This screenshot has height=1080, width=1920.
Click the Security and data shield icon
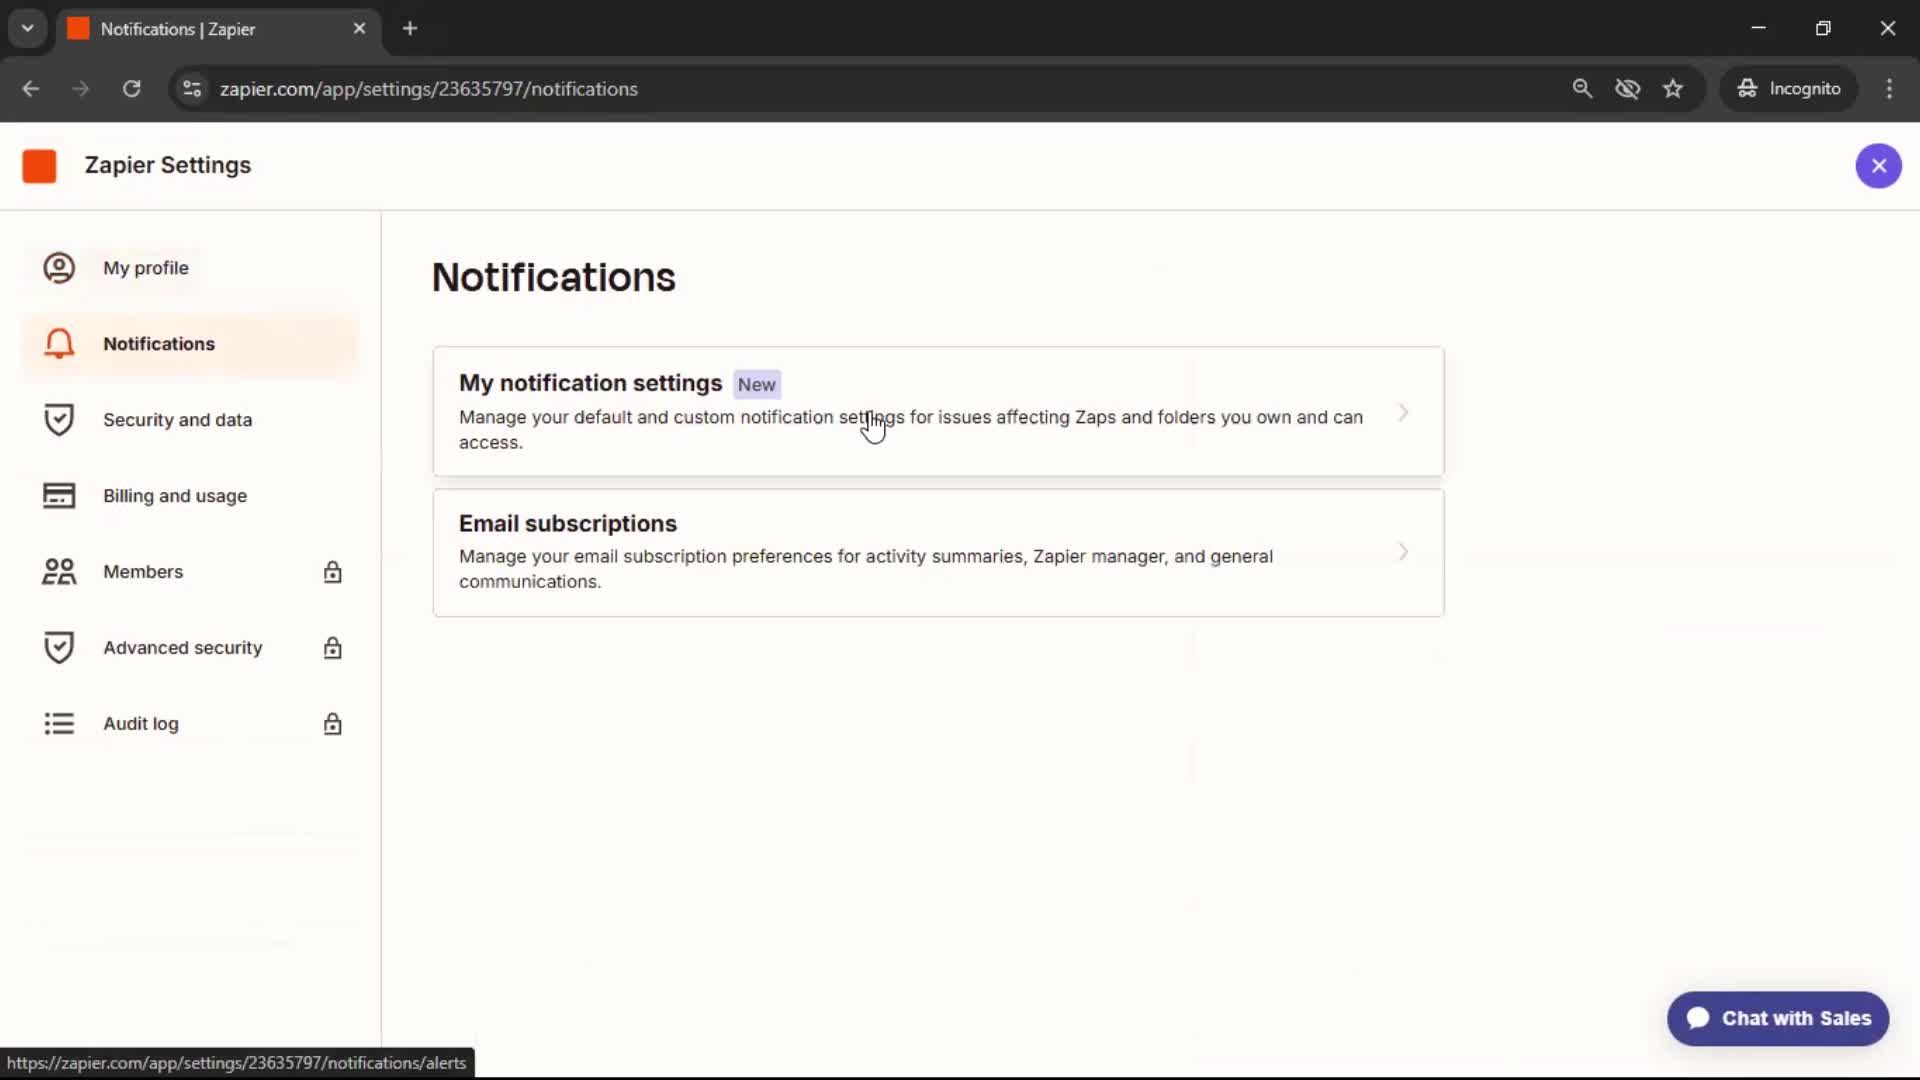tap(59, 420)
